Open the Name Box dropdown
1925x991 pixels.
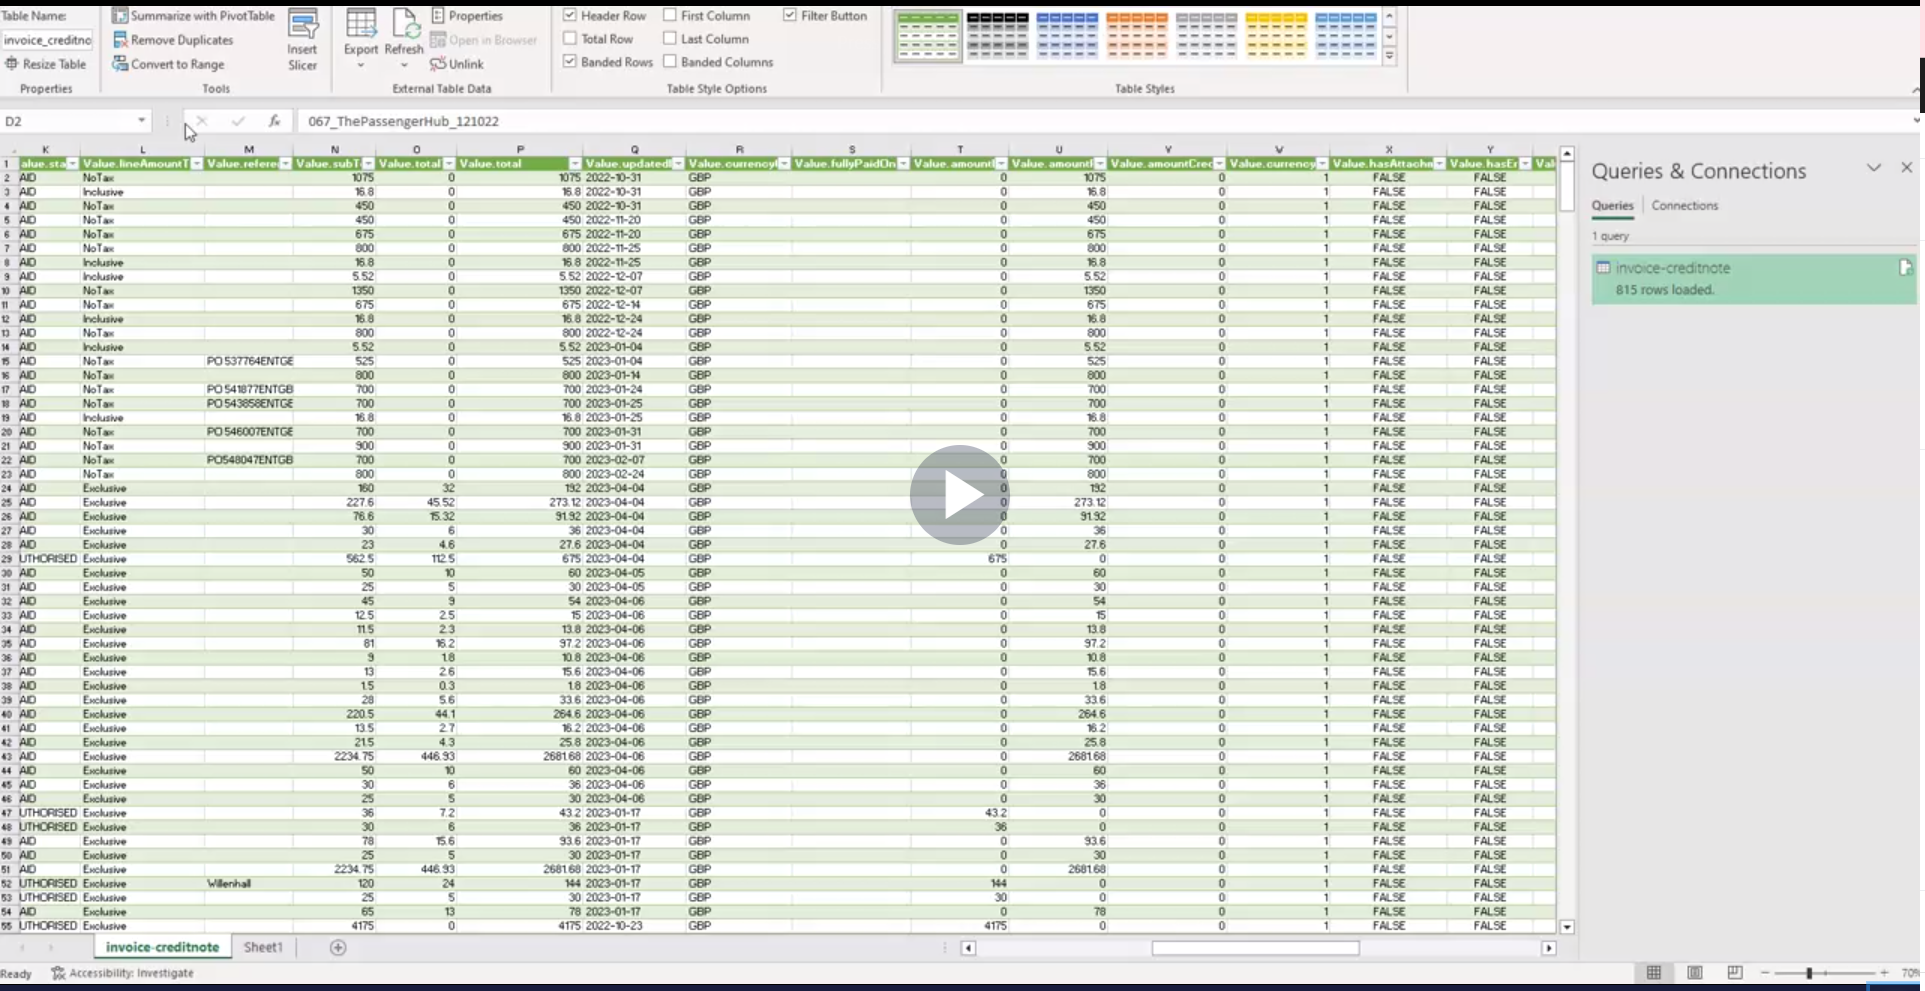coord(140,120)
